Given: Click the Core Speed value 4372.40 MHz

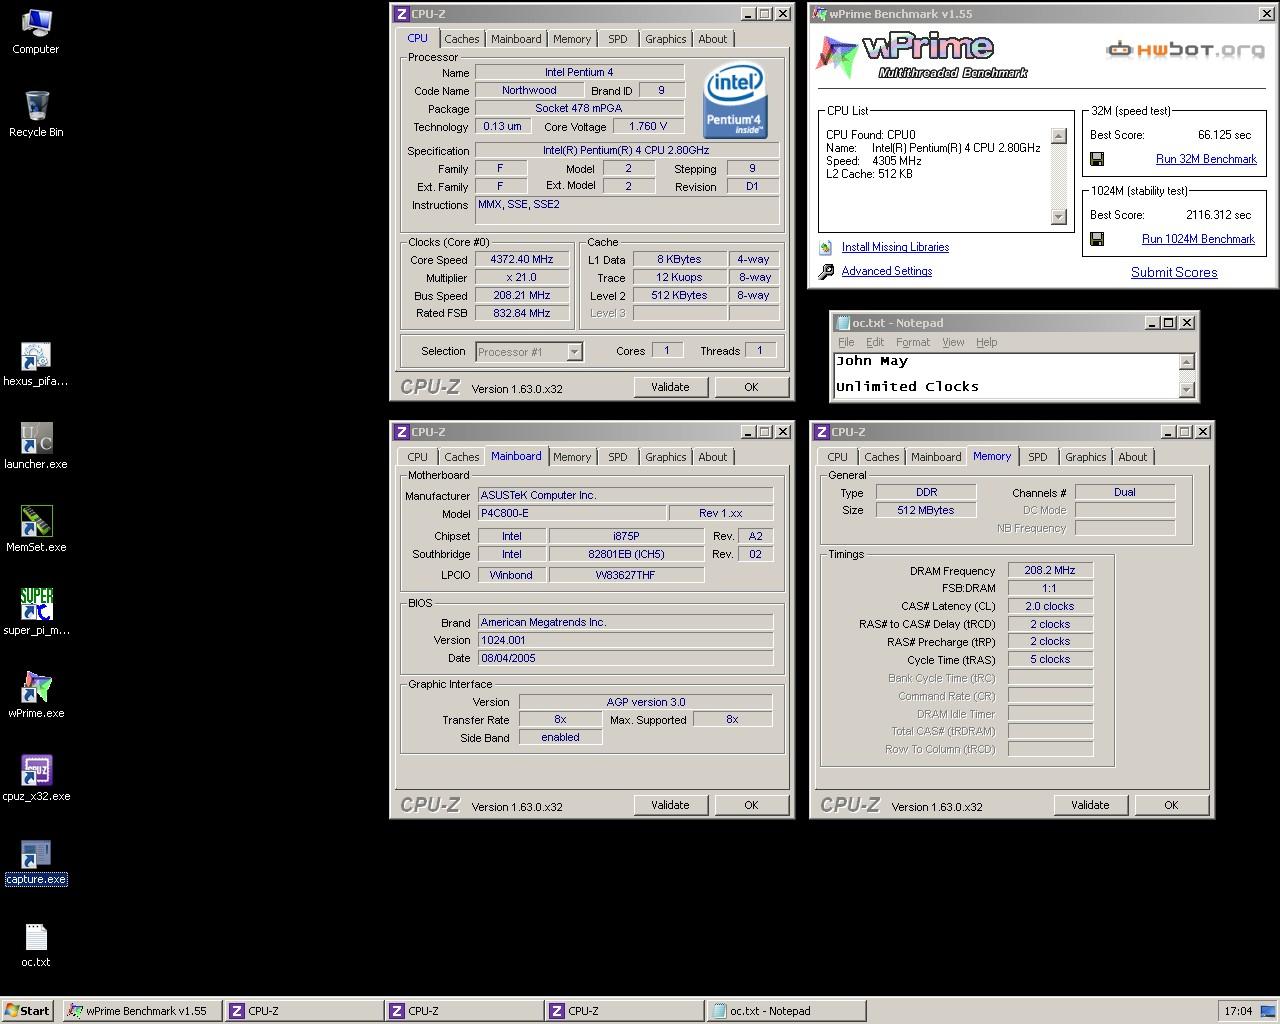Looking at the screenshot, I should tap(522, 259).
